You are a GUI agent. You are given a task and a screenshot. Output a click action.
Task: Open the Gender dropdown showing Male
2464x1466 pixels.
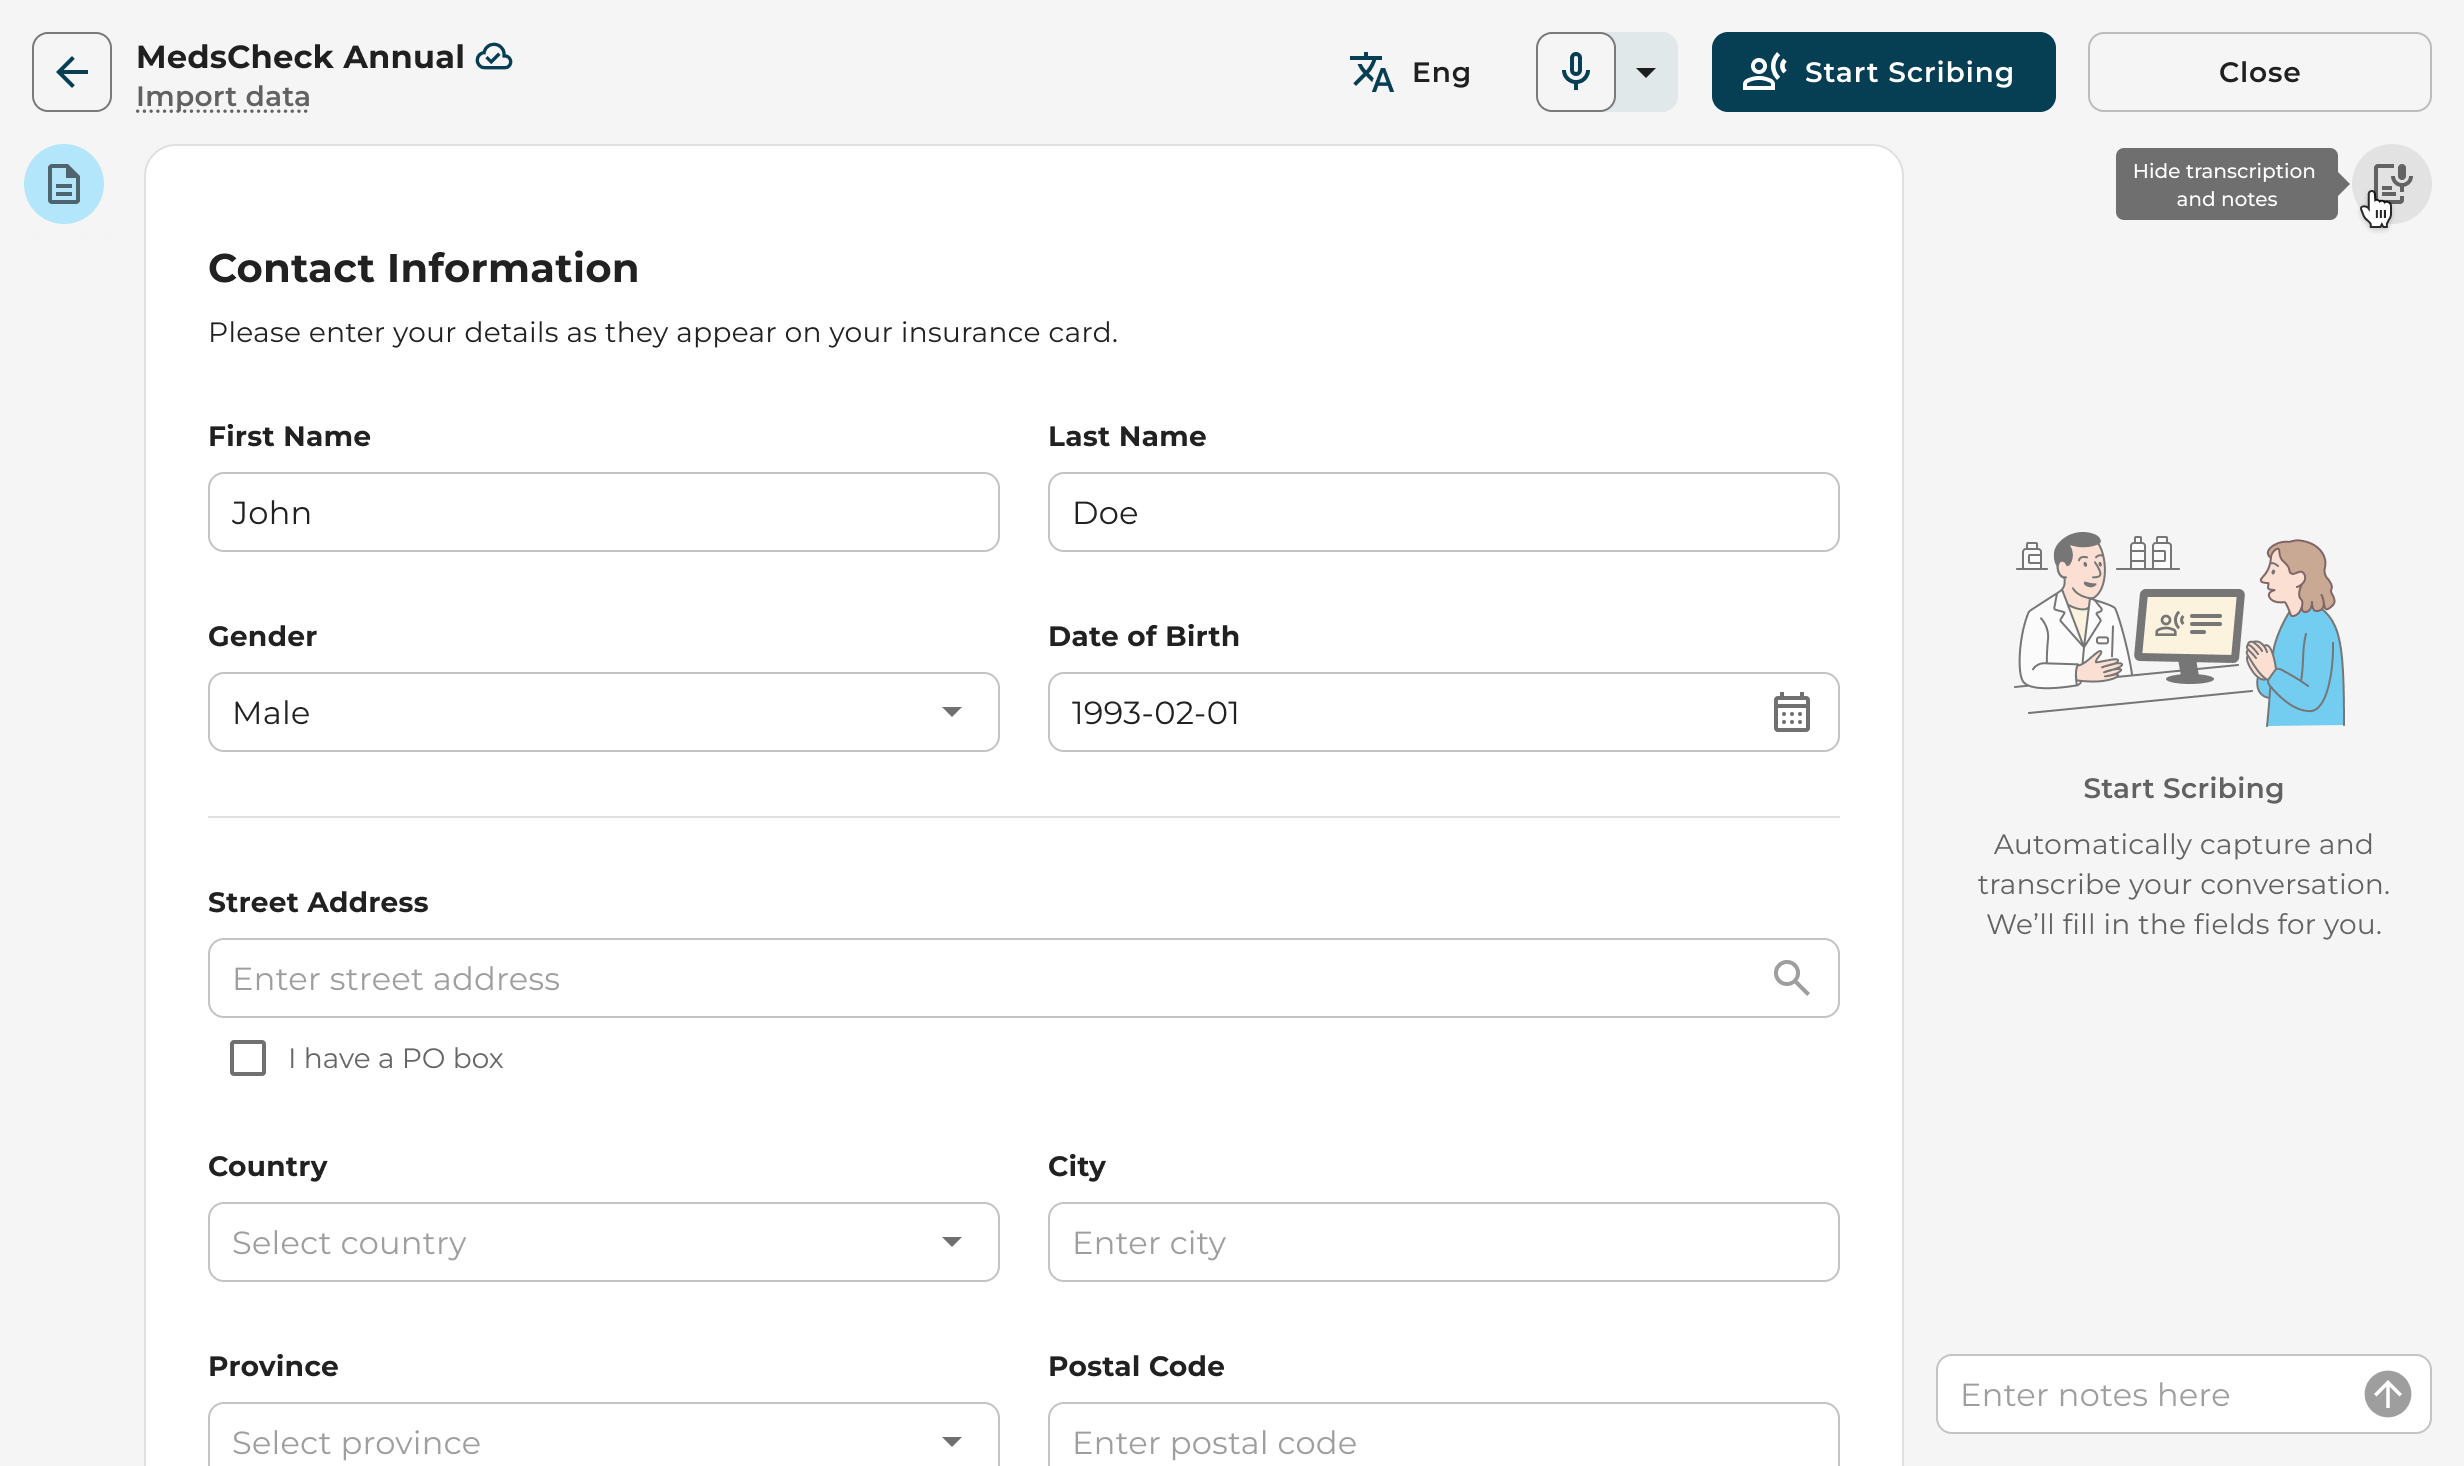point(604,712)
